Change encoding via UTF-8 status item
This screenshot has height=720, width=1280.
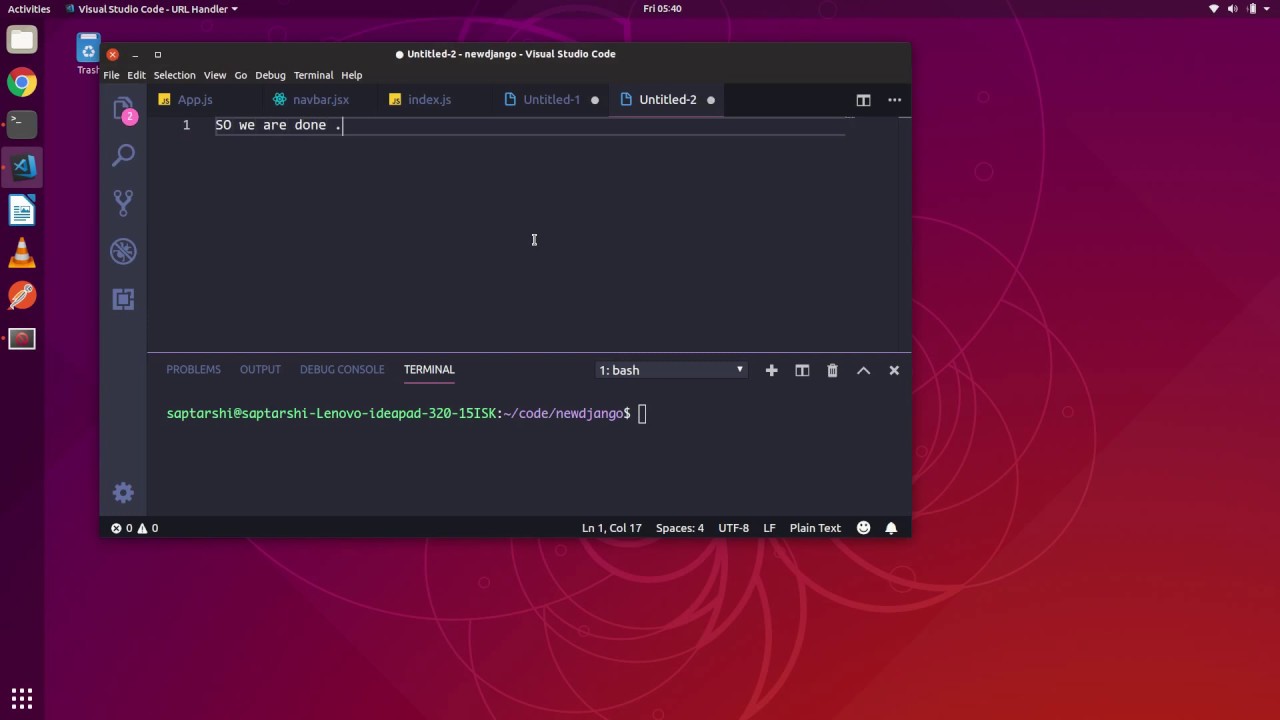[x=733, y=528]
